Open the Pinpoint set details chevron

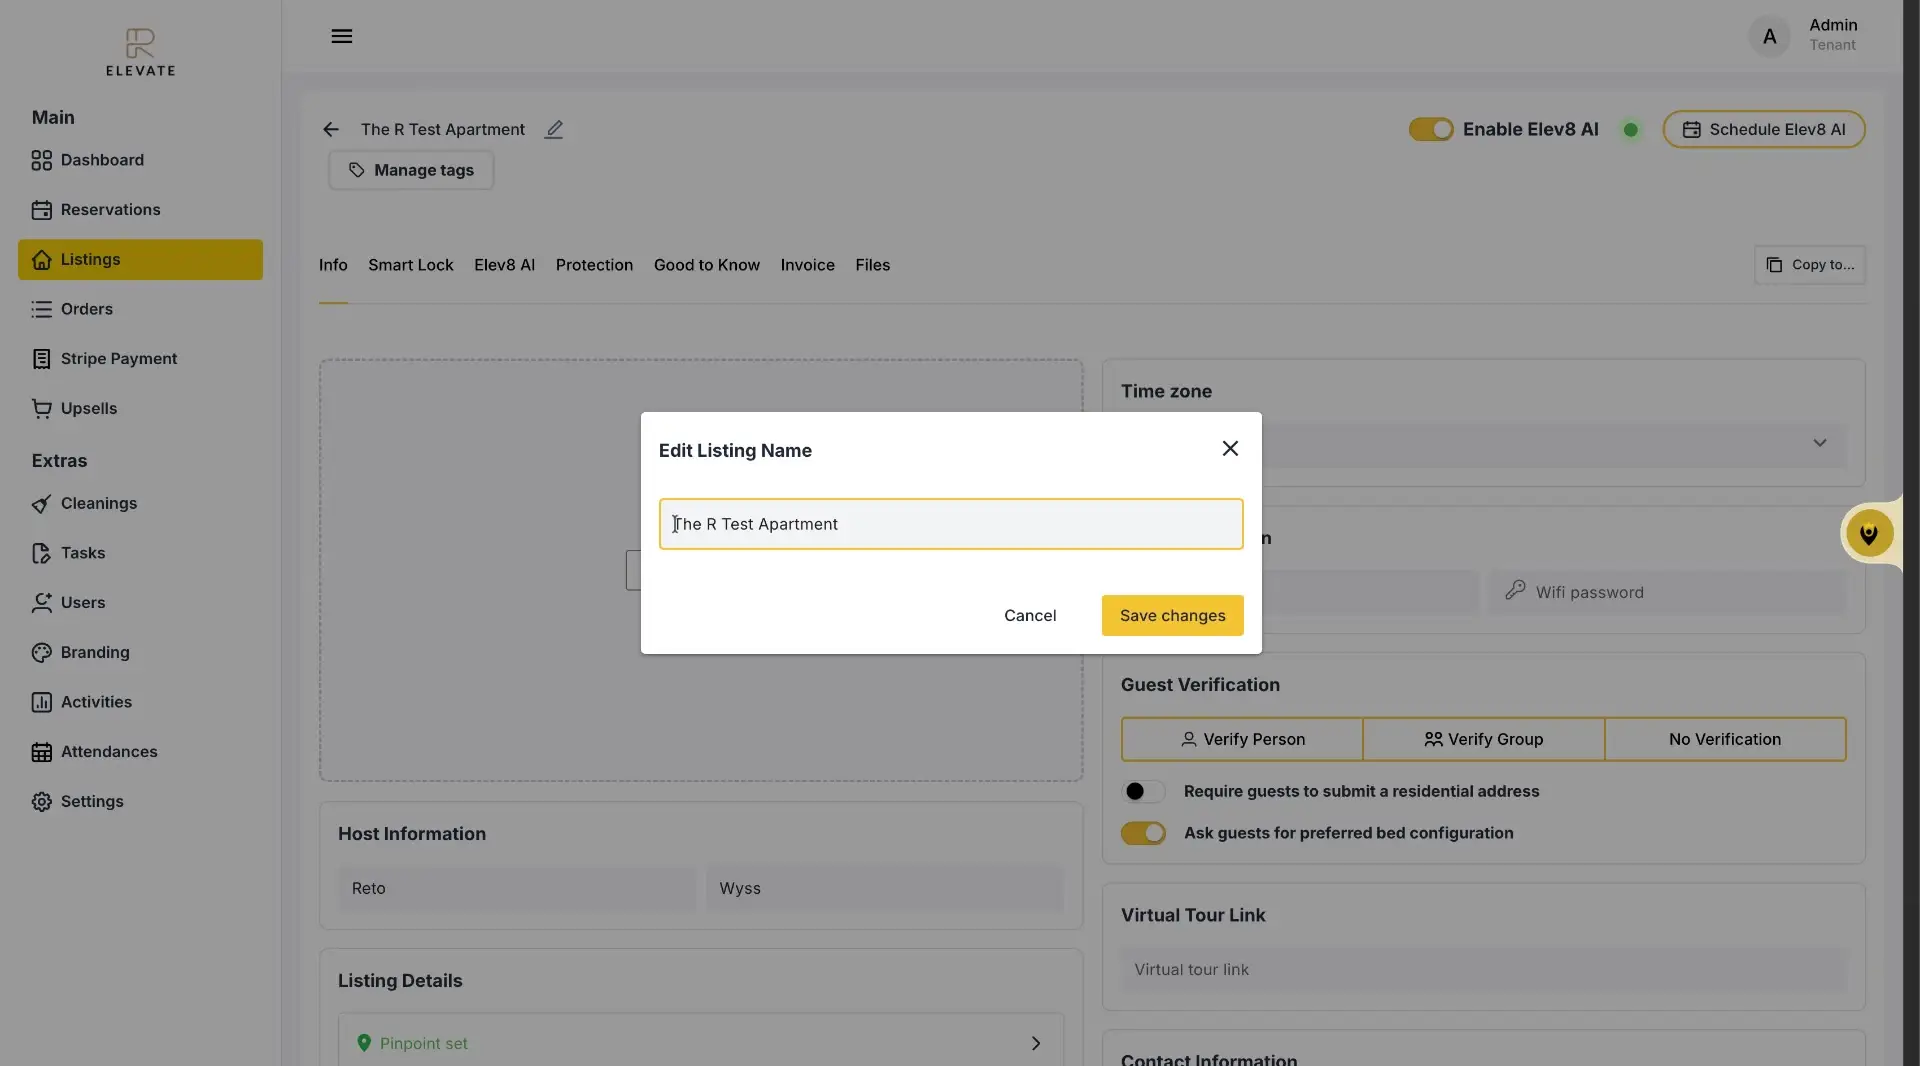[1036, 1043]
